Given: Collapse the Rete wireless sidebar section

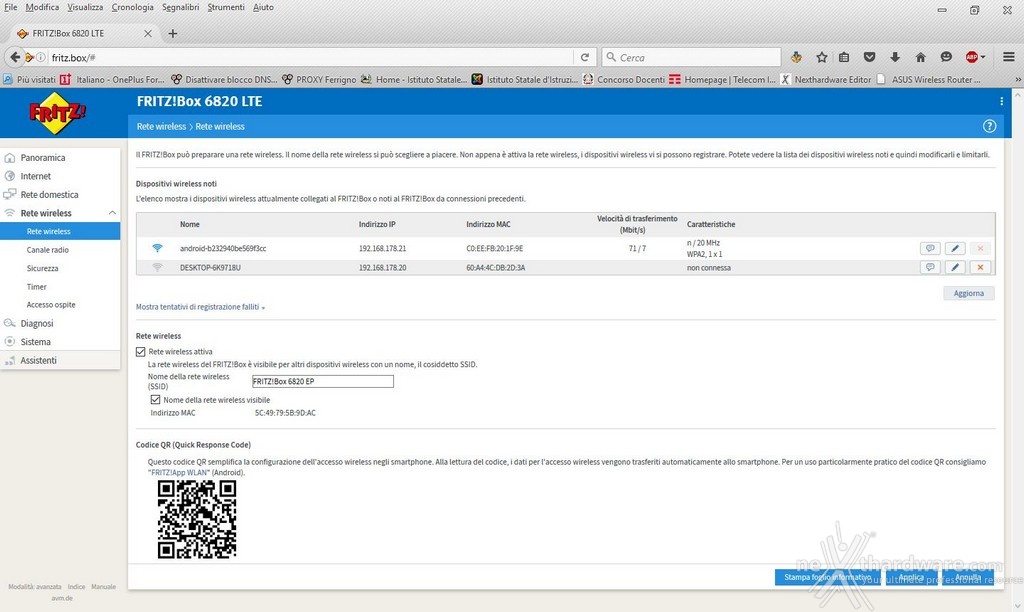Looking at the screenshot, I should [x=112, y=213].
